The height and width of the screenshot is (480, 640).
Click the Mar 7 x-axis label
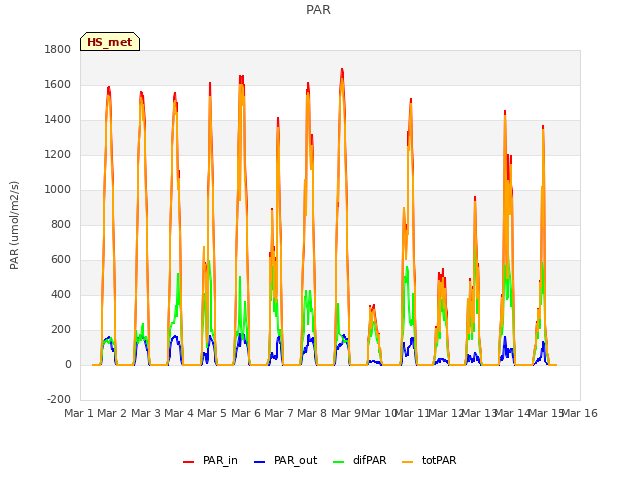pos(279,413)
